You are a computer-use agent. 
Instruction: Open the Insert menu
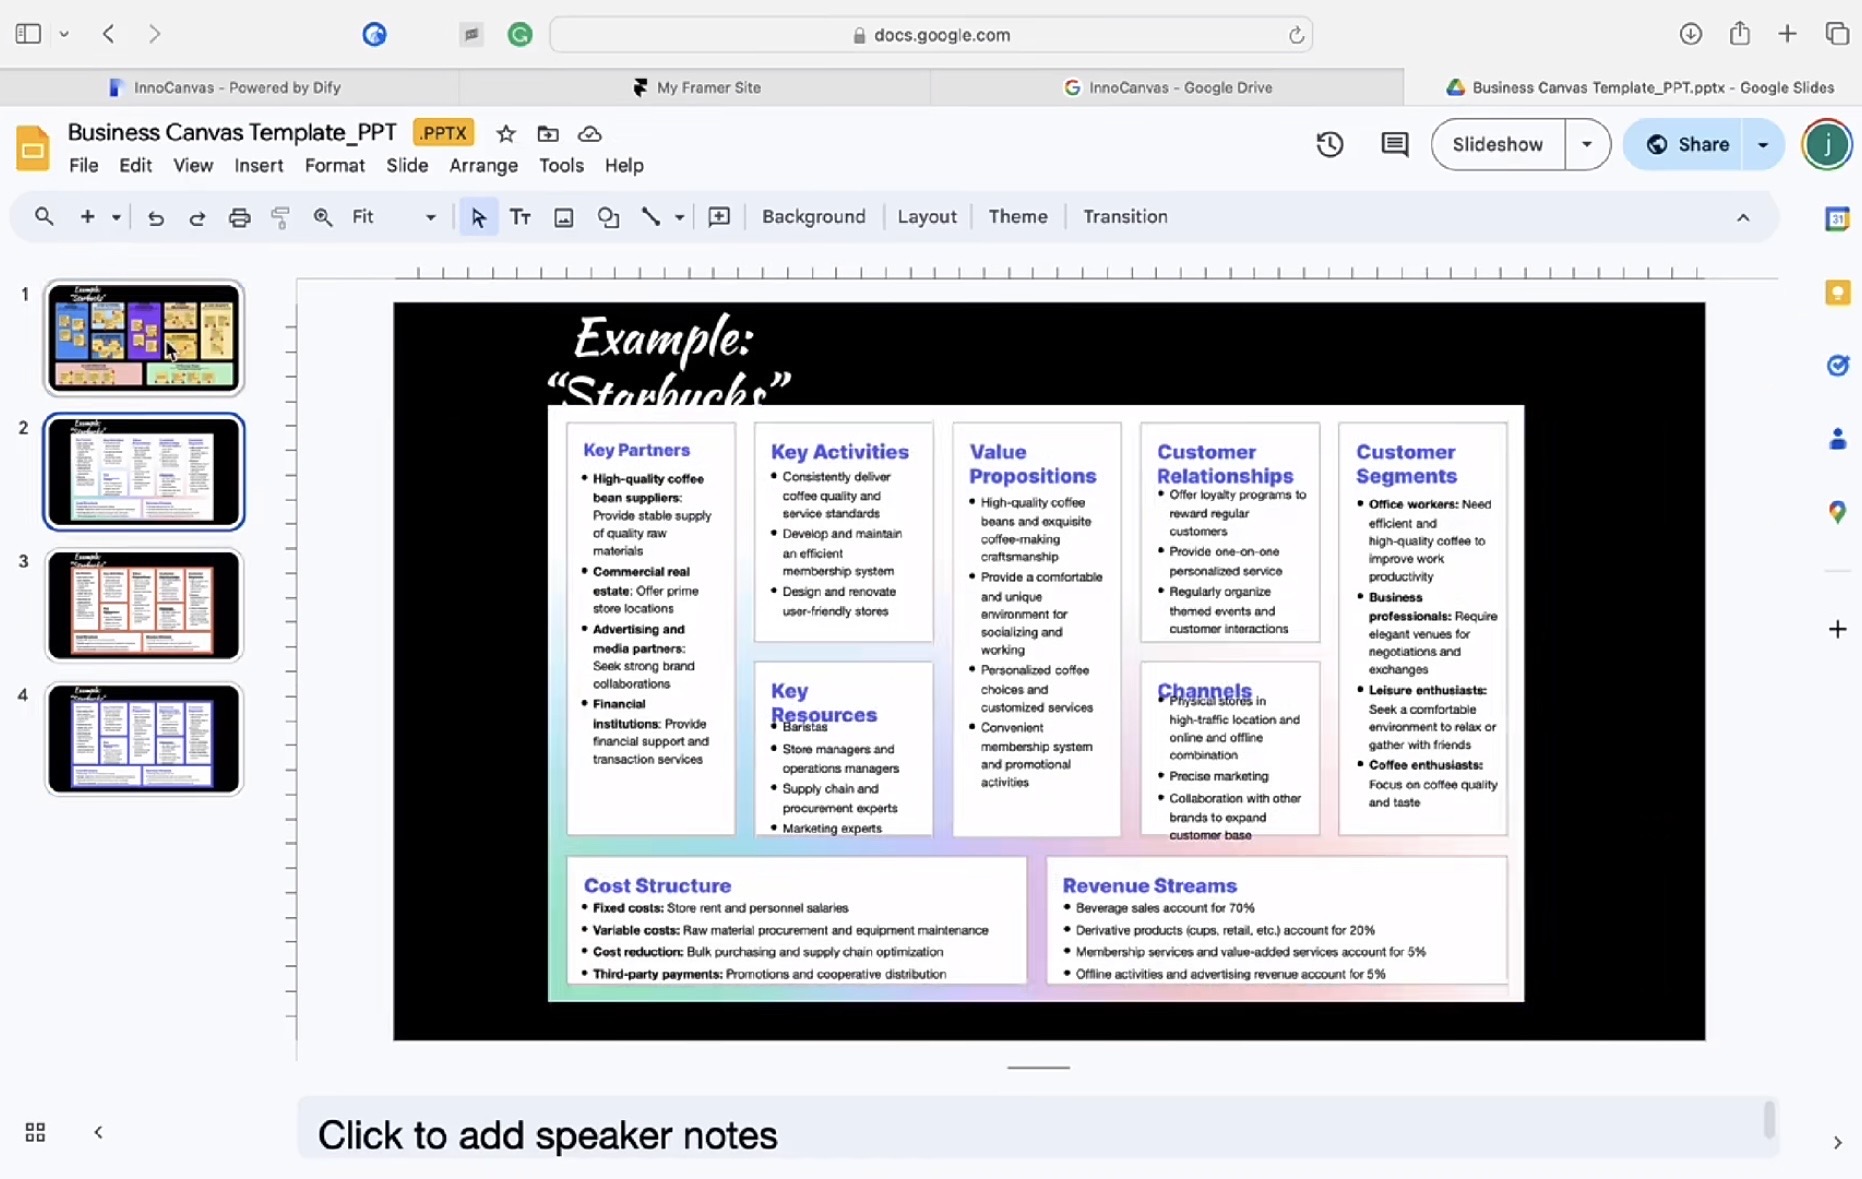point(259,165)
